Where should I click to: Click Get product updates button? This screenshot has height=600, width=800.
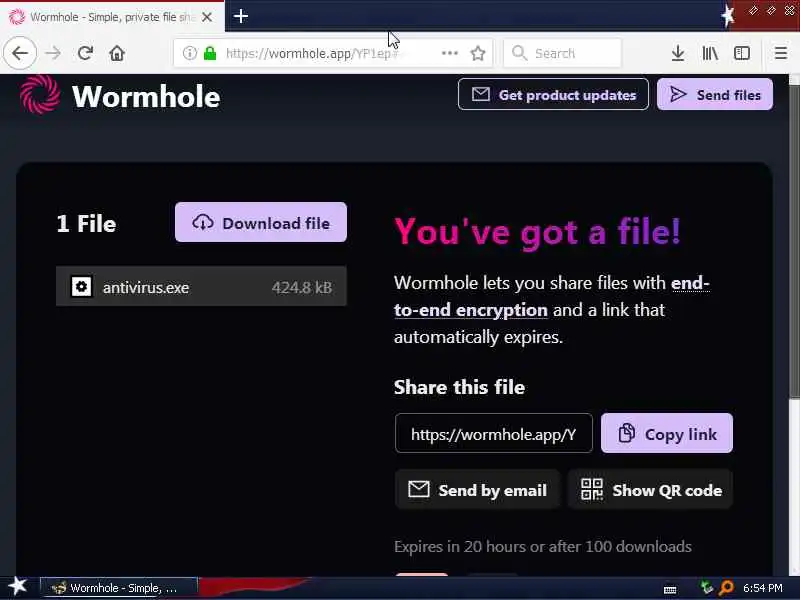tap(553, 94)
